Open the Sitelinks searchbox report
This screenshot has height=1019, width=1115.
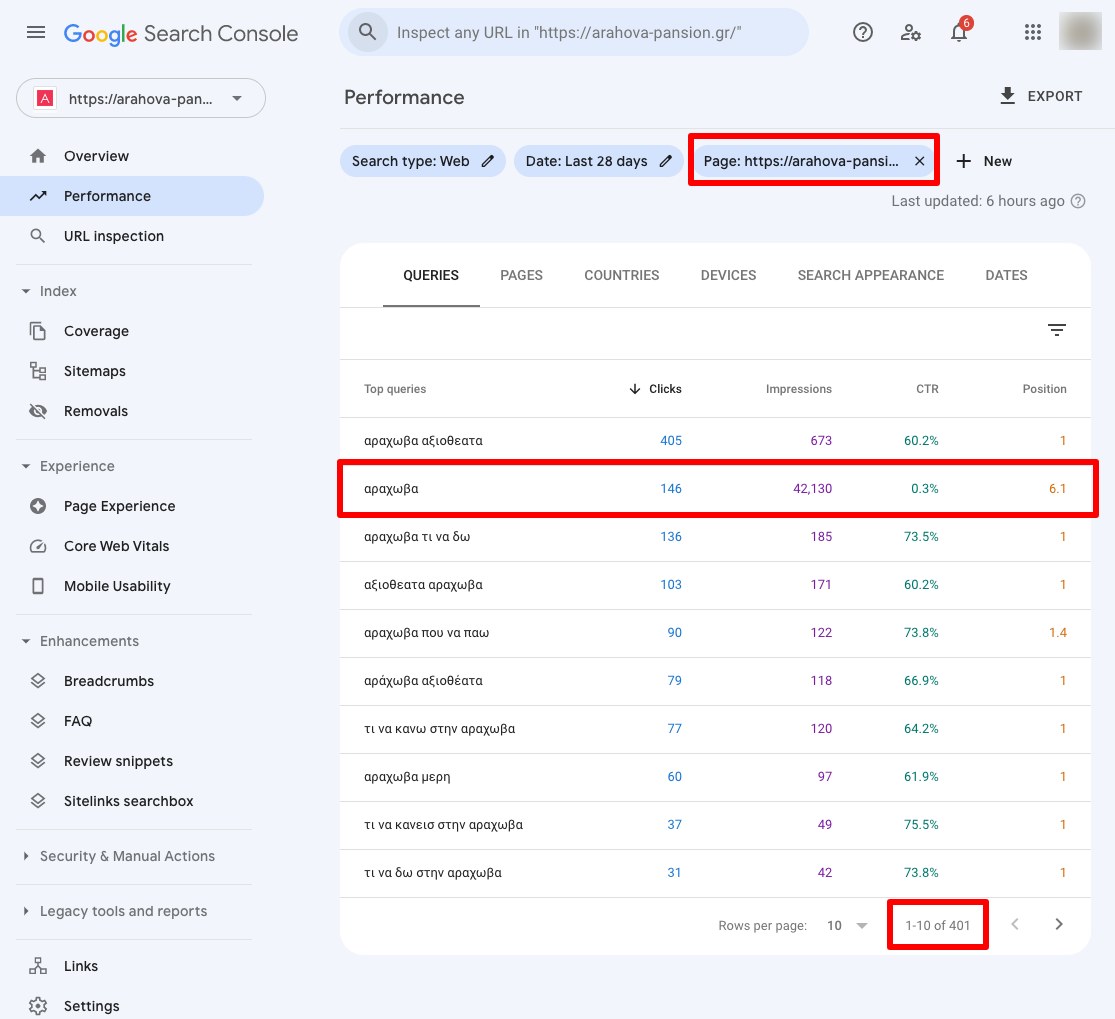pyautogui.click(x=132, y=801)
